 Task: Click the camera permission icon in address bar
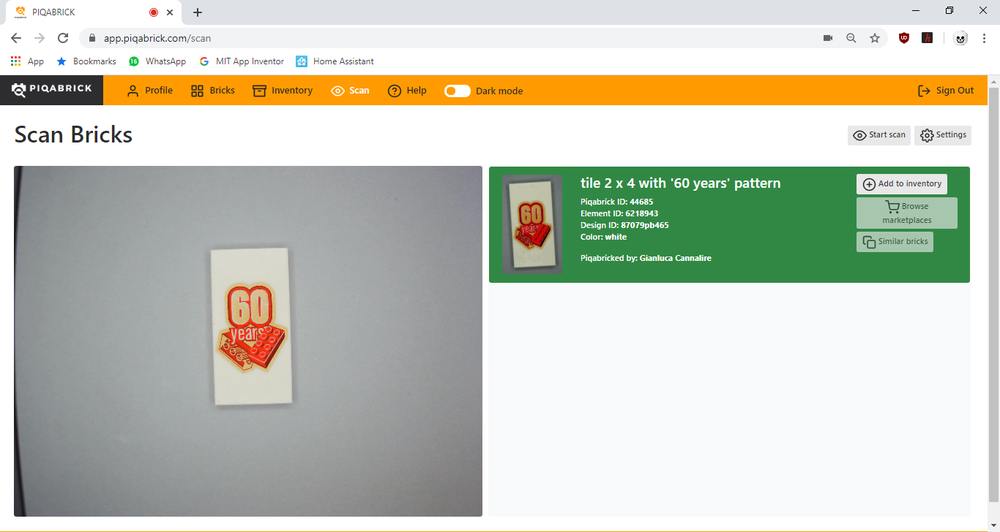pos(828,38)
